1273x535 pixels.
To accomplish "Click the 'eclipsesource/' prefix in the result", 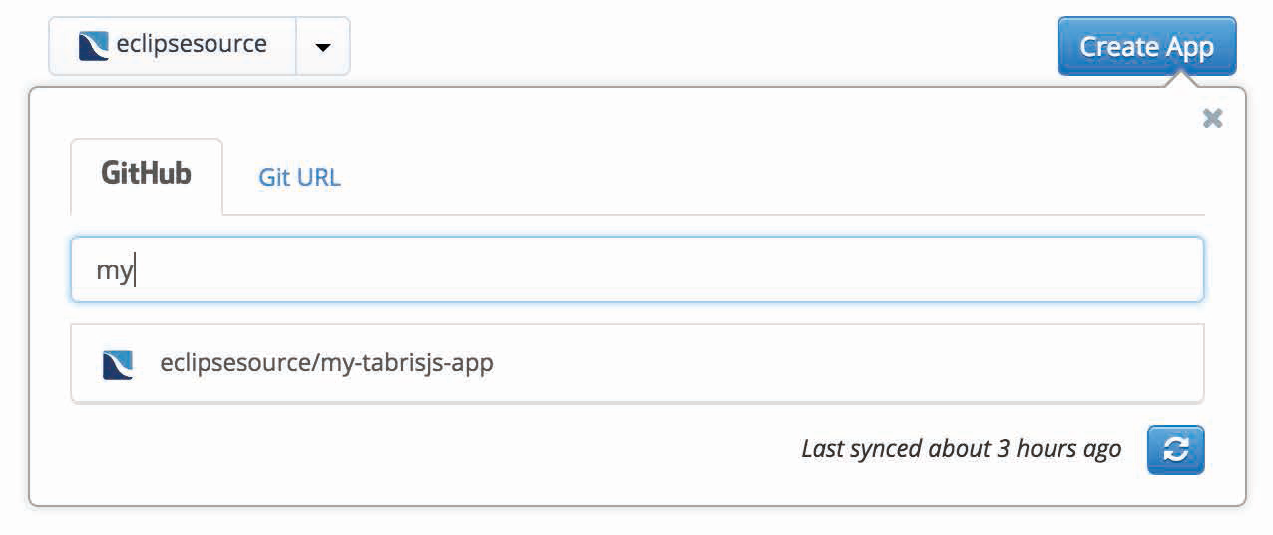I will click(x=238, y=363).
